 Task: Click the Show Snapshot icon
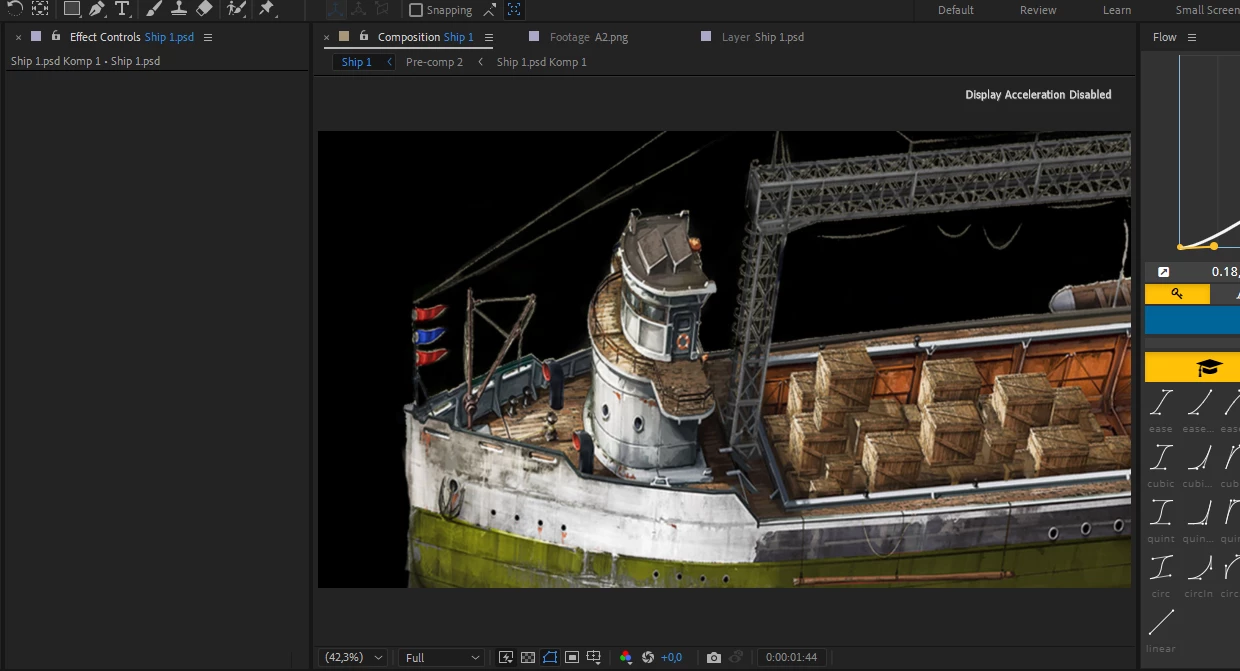tap(736, 657)
